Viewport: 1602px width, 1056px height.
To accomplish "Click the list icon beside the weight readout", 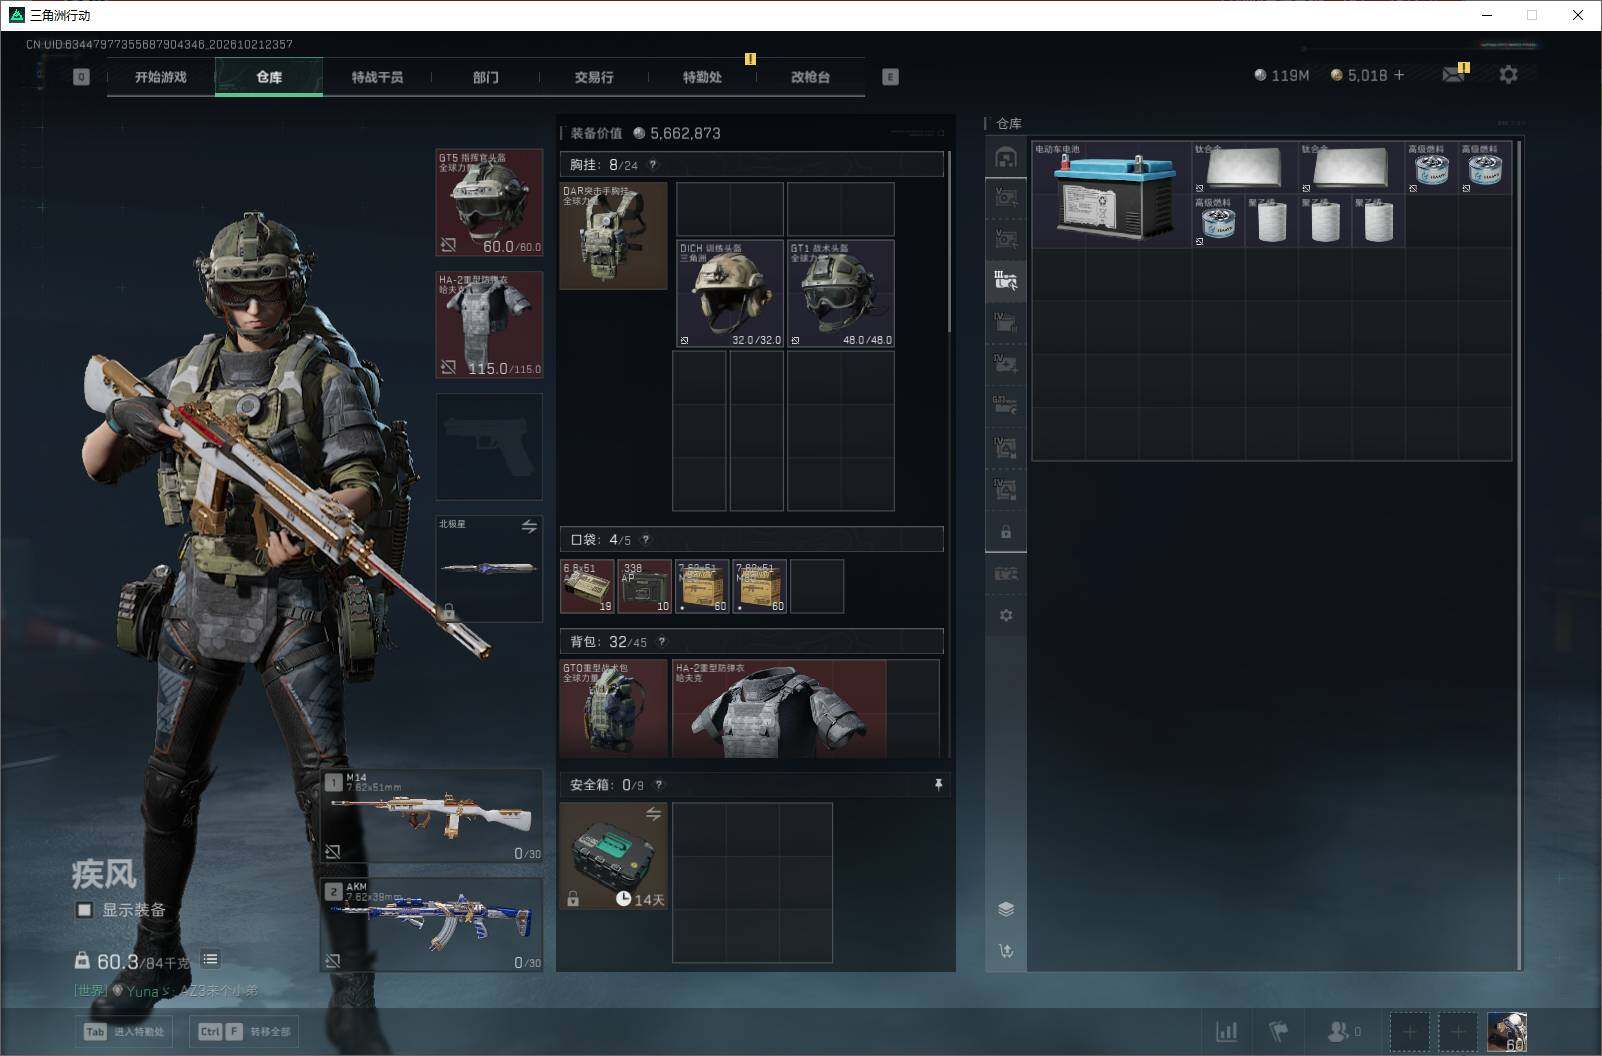I will [x=210, y=960].
